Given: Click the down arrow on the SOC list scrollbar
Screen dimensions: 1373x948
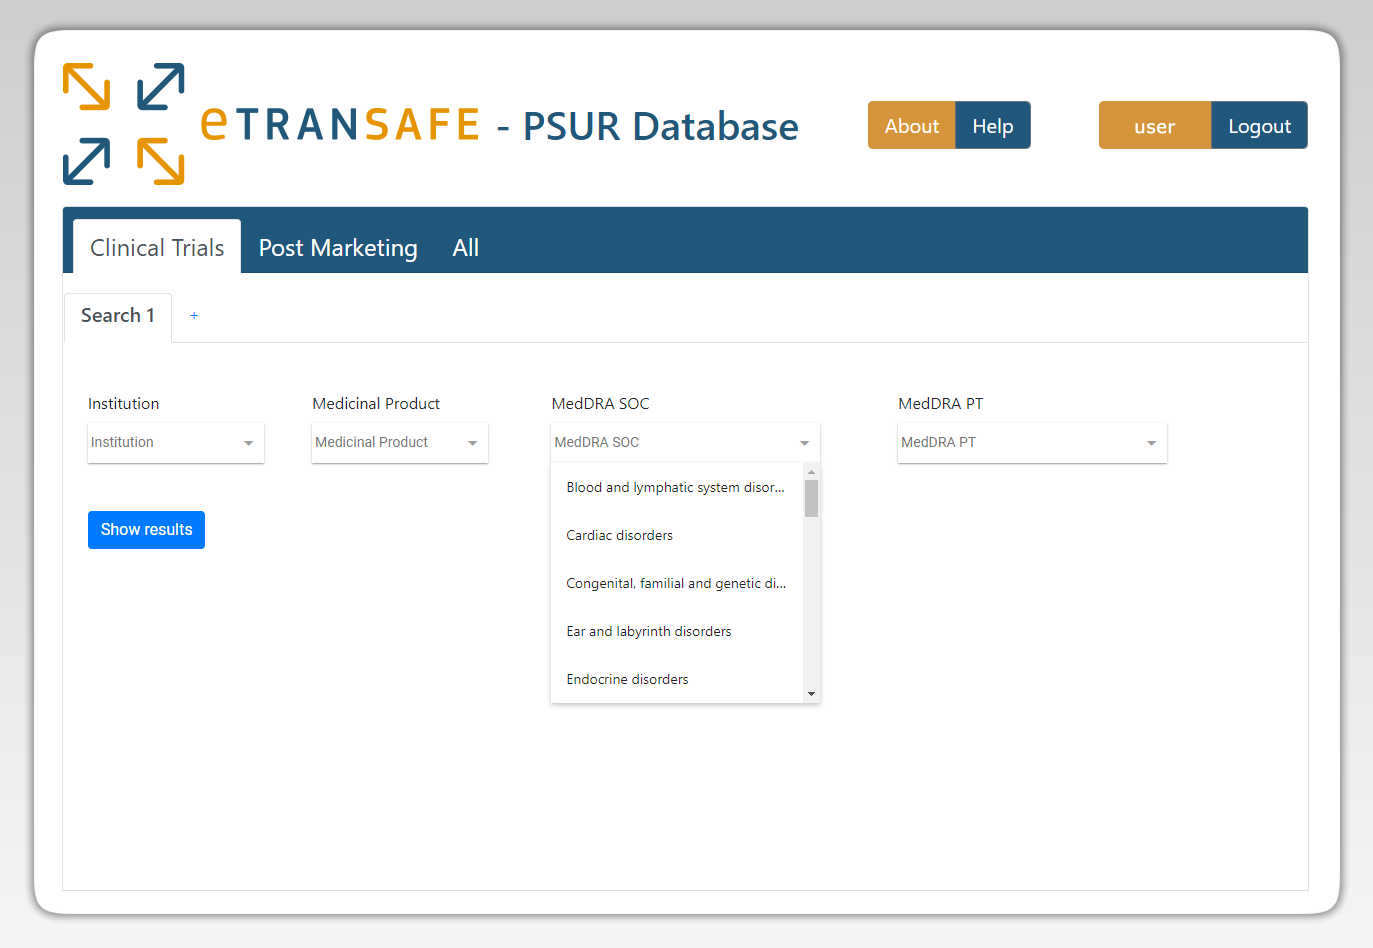Looking at the screenshot, I should point(811,693).
